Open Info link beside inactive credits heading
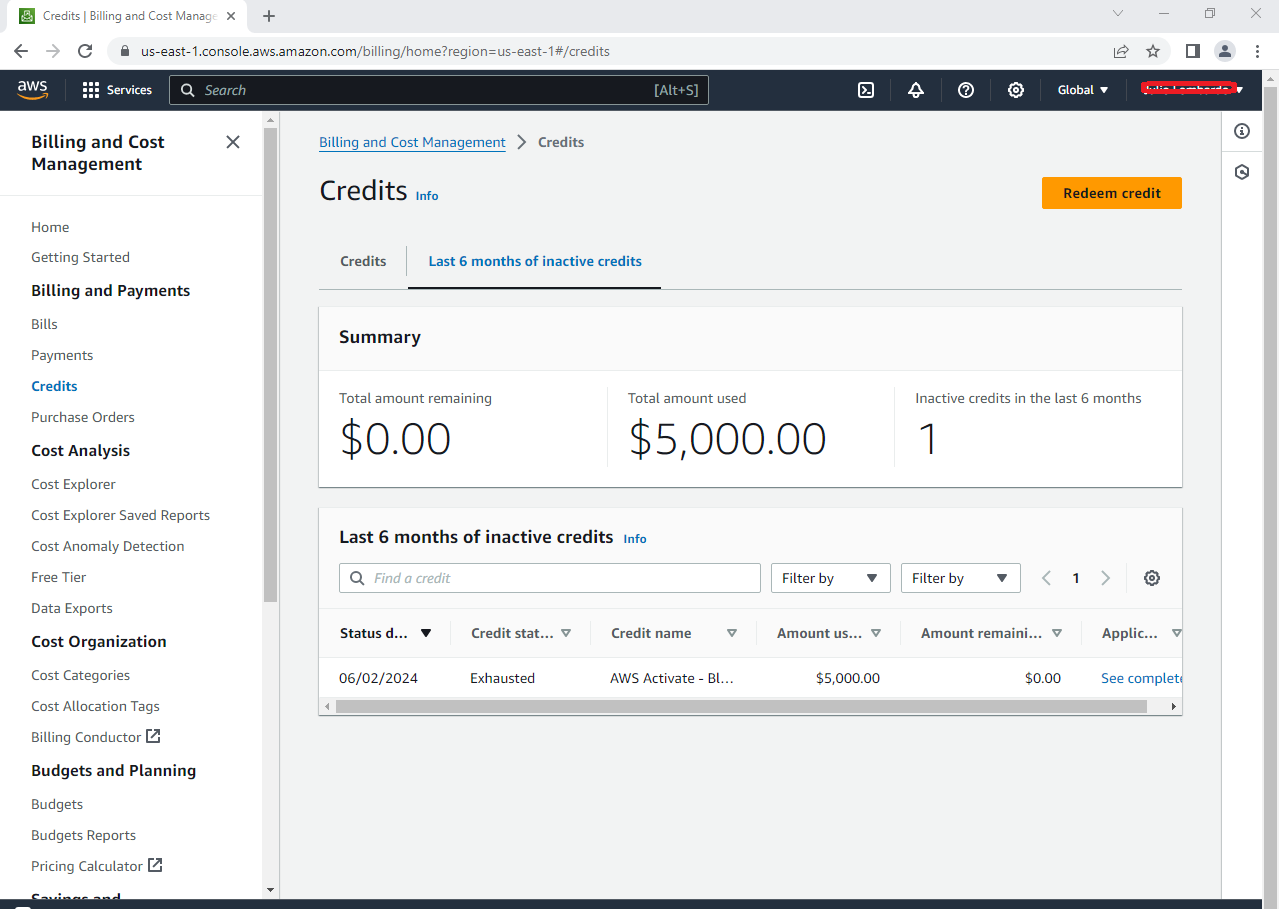The image size is (1279, 909). click(x=635, y=539)
